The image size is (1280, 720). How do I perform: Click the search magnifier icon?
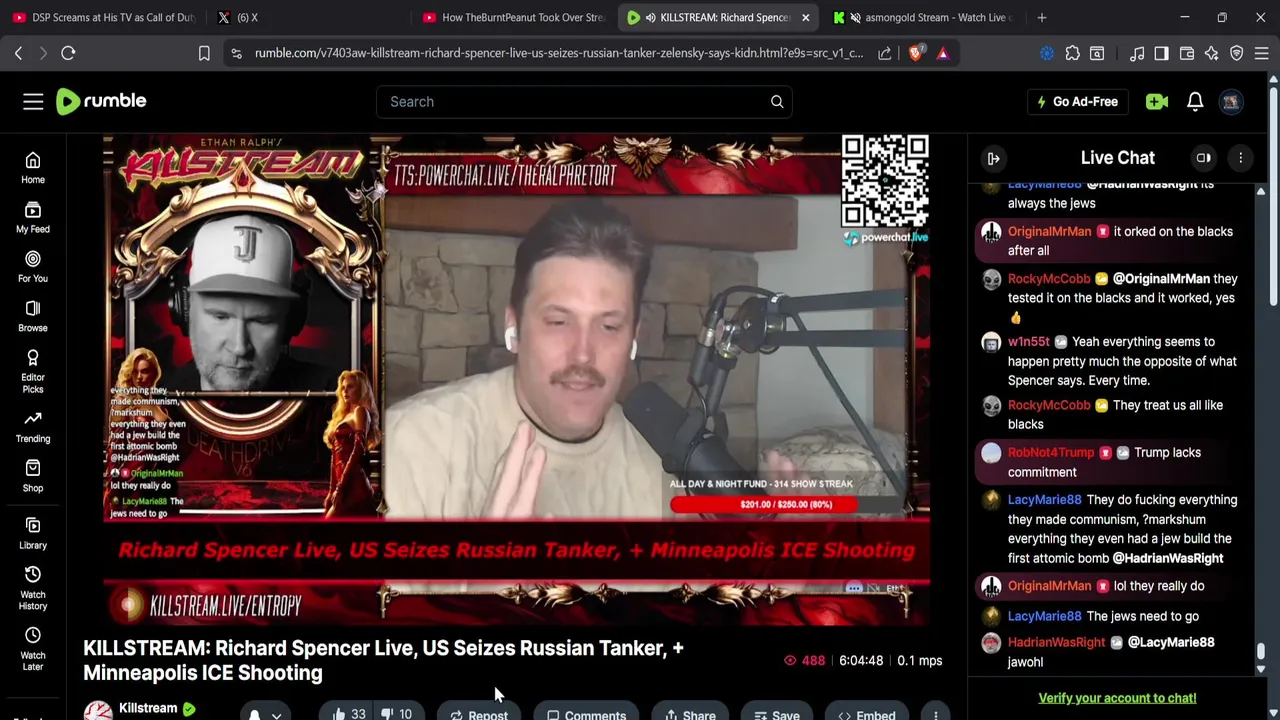pos(777,101)
